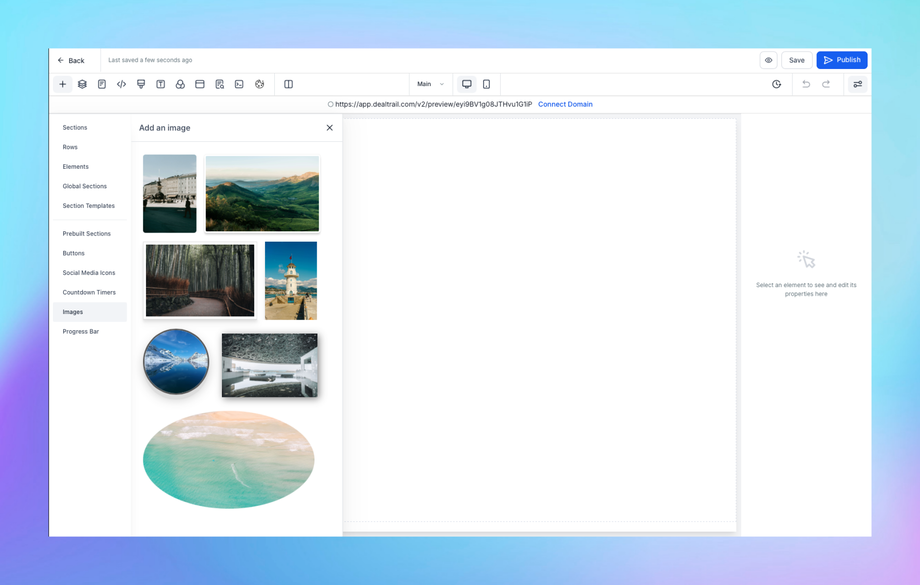920x585 pixels.
Task: Open the Countdown Timers category
Action: [x=89, y=292]
